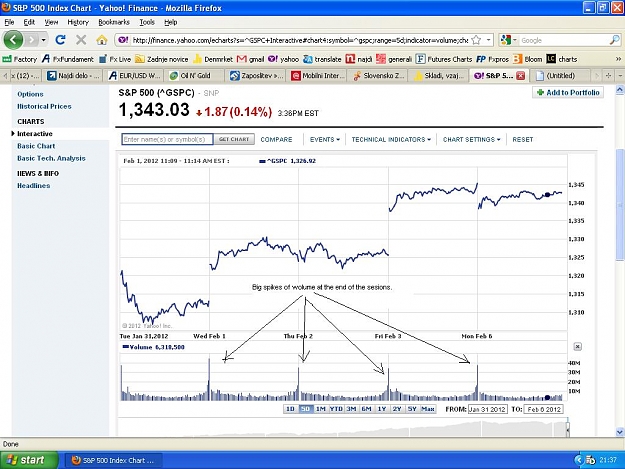Click the symbol name entry field
Viewport: 625px width, 469px height.
pyautogui.click(x=167, y=139)
